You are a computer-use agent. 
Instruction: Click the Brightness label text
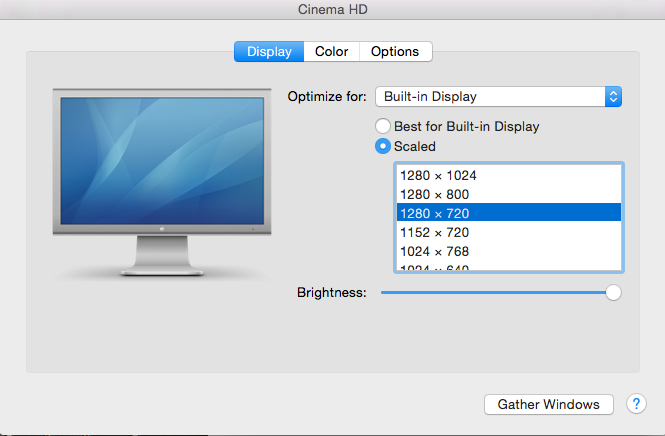tap(332, 293)
